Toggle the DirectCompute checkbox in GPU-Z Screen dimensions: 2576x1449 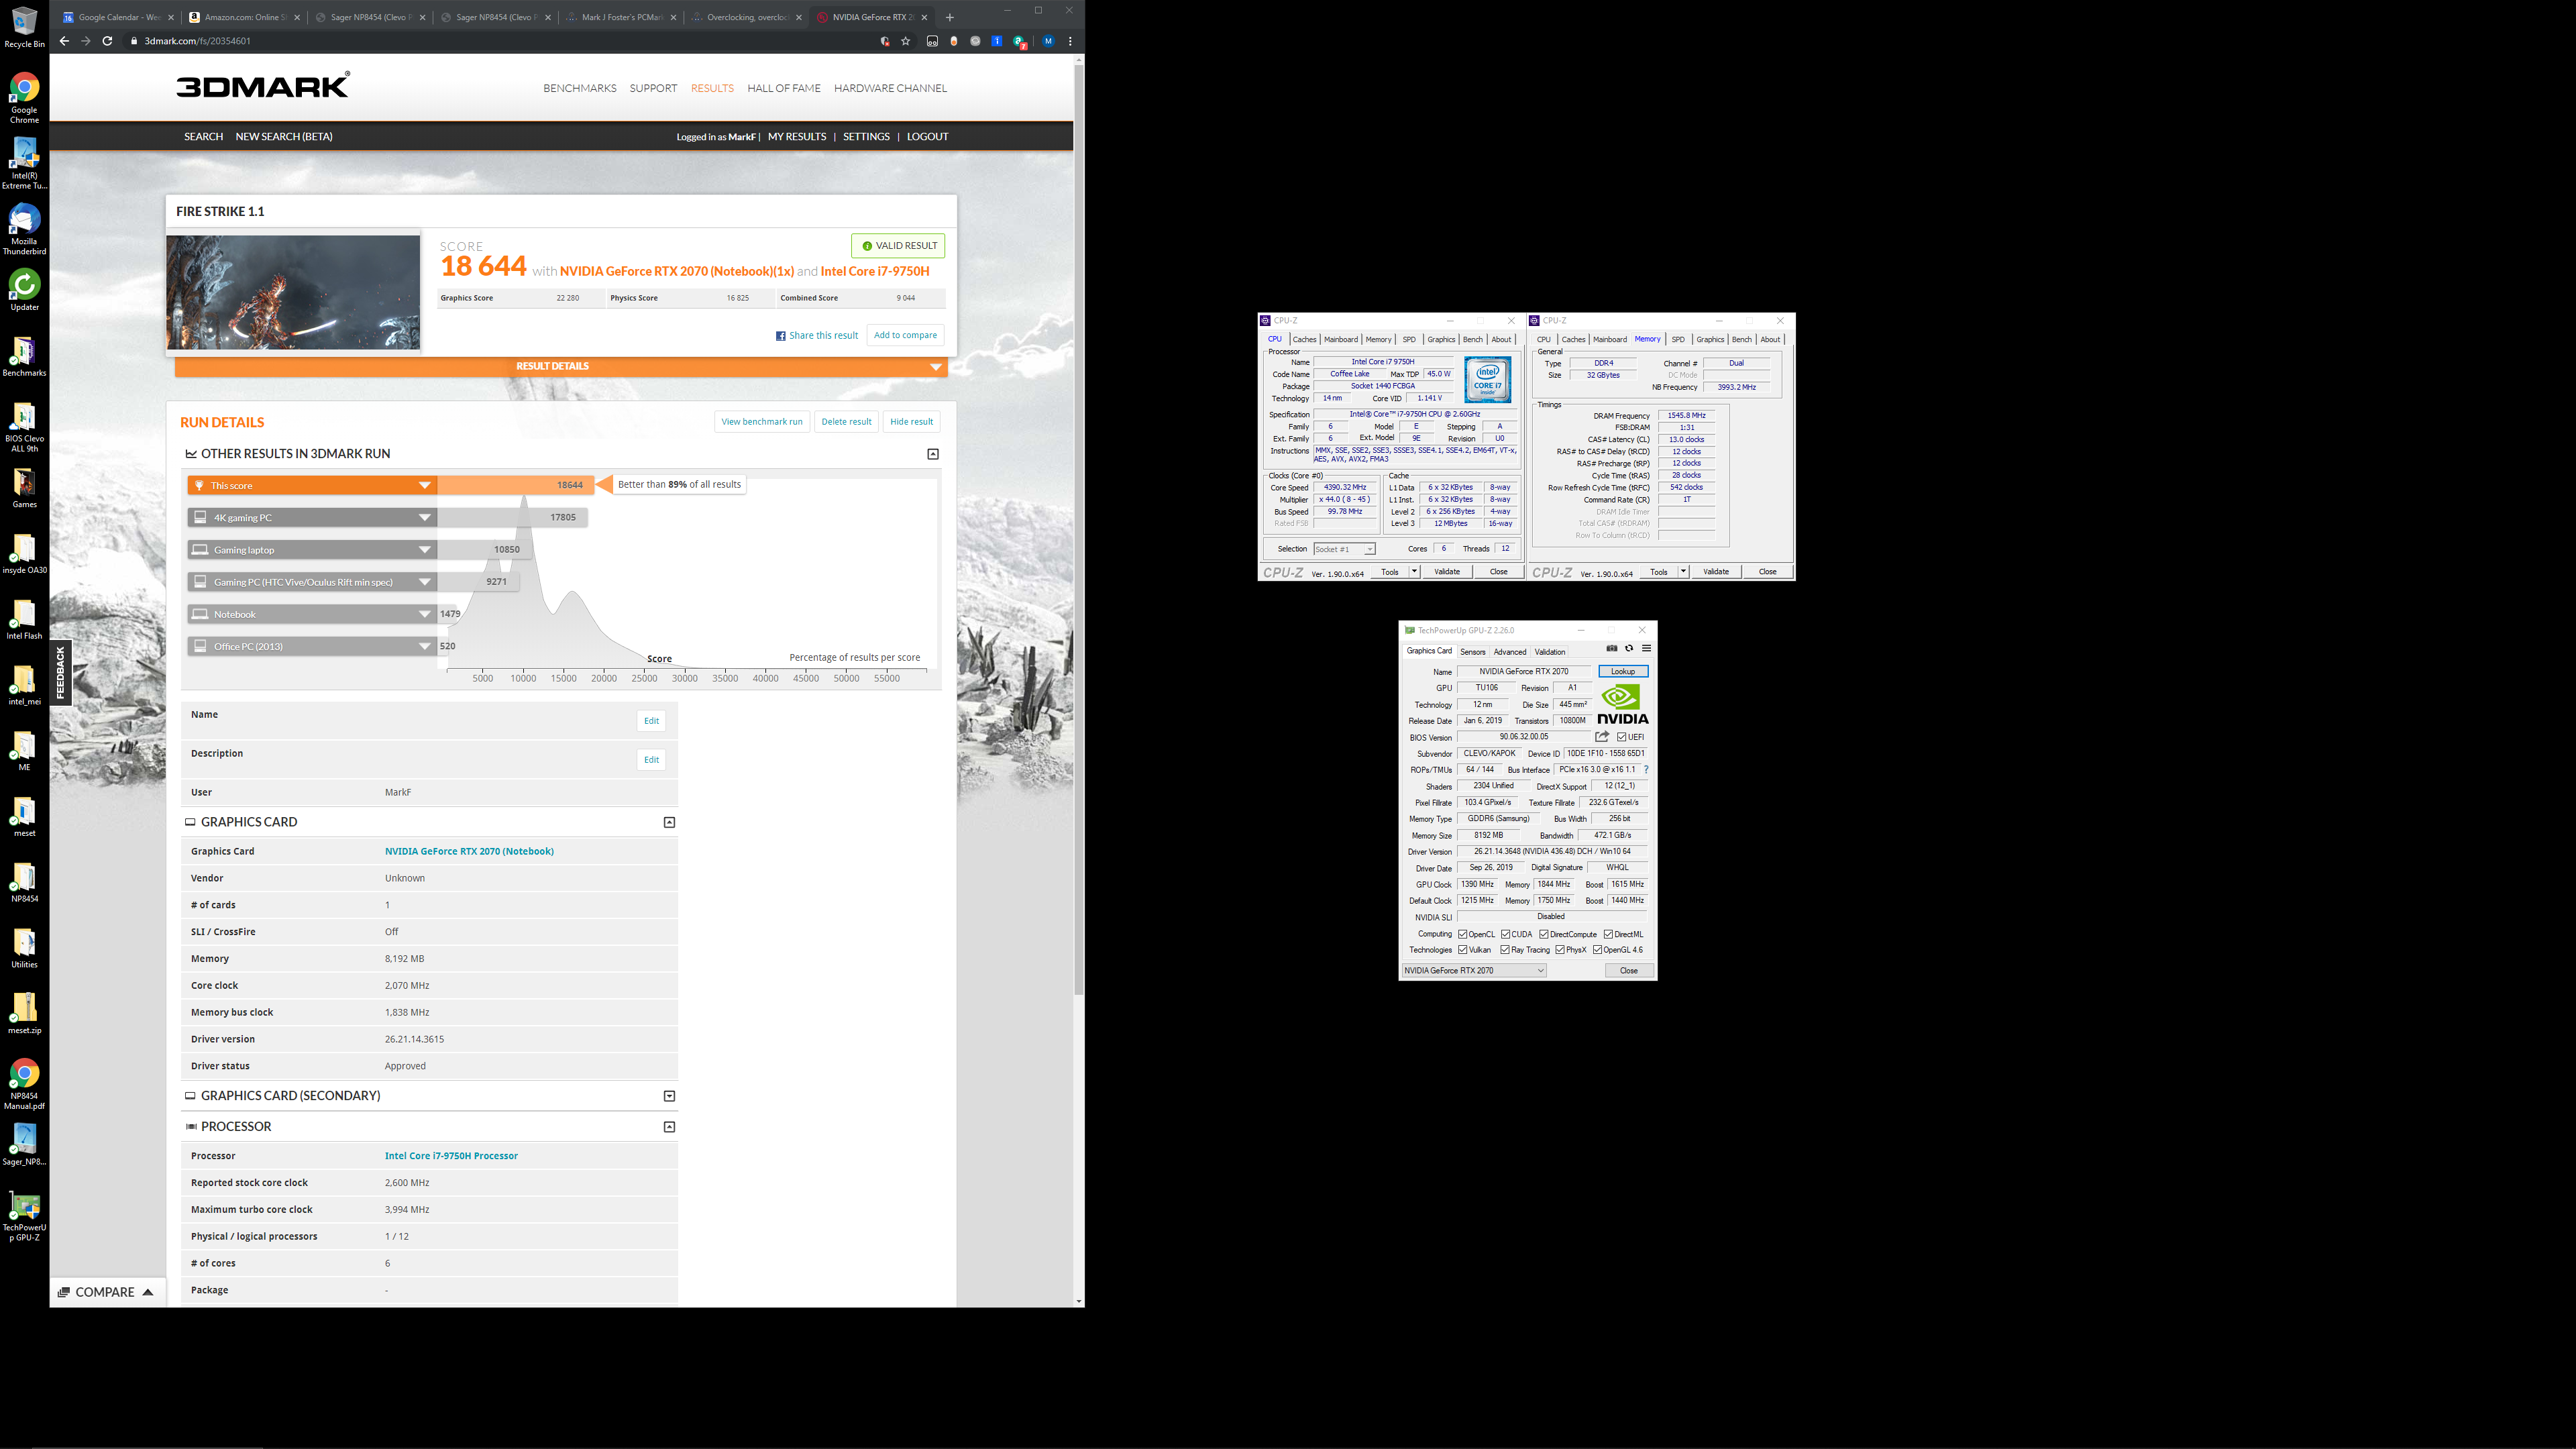tap(1544, 934)
